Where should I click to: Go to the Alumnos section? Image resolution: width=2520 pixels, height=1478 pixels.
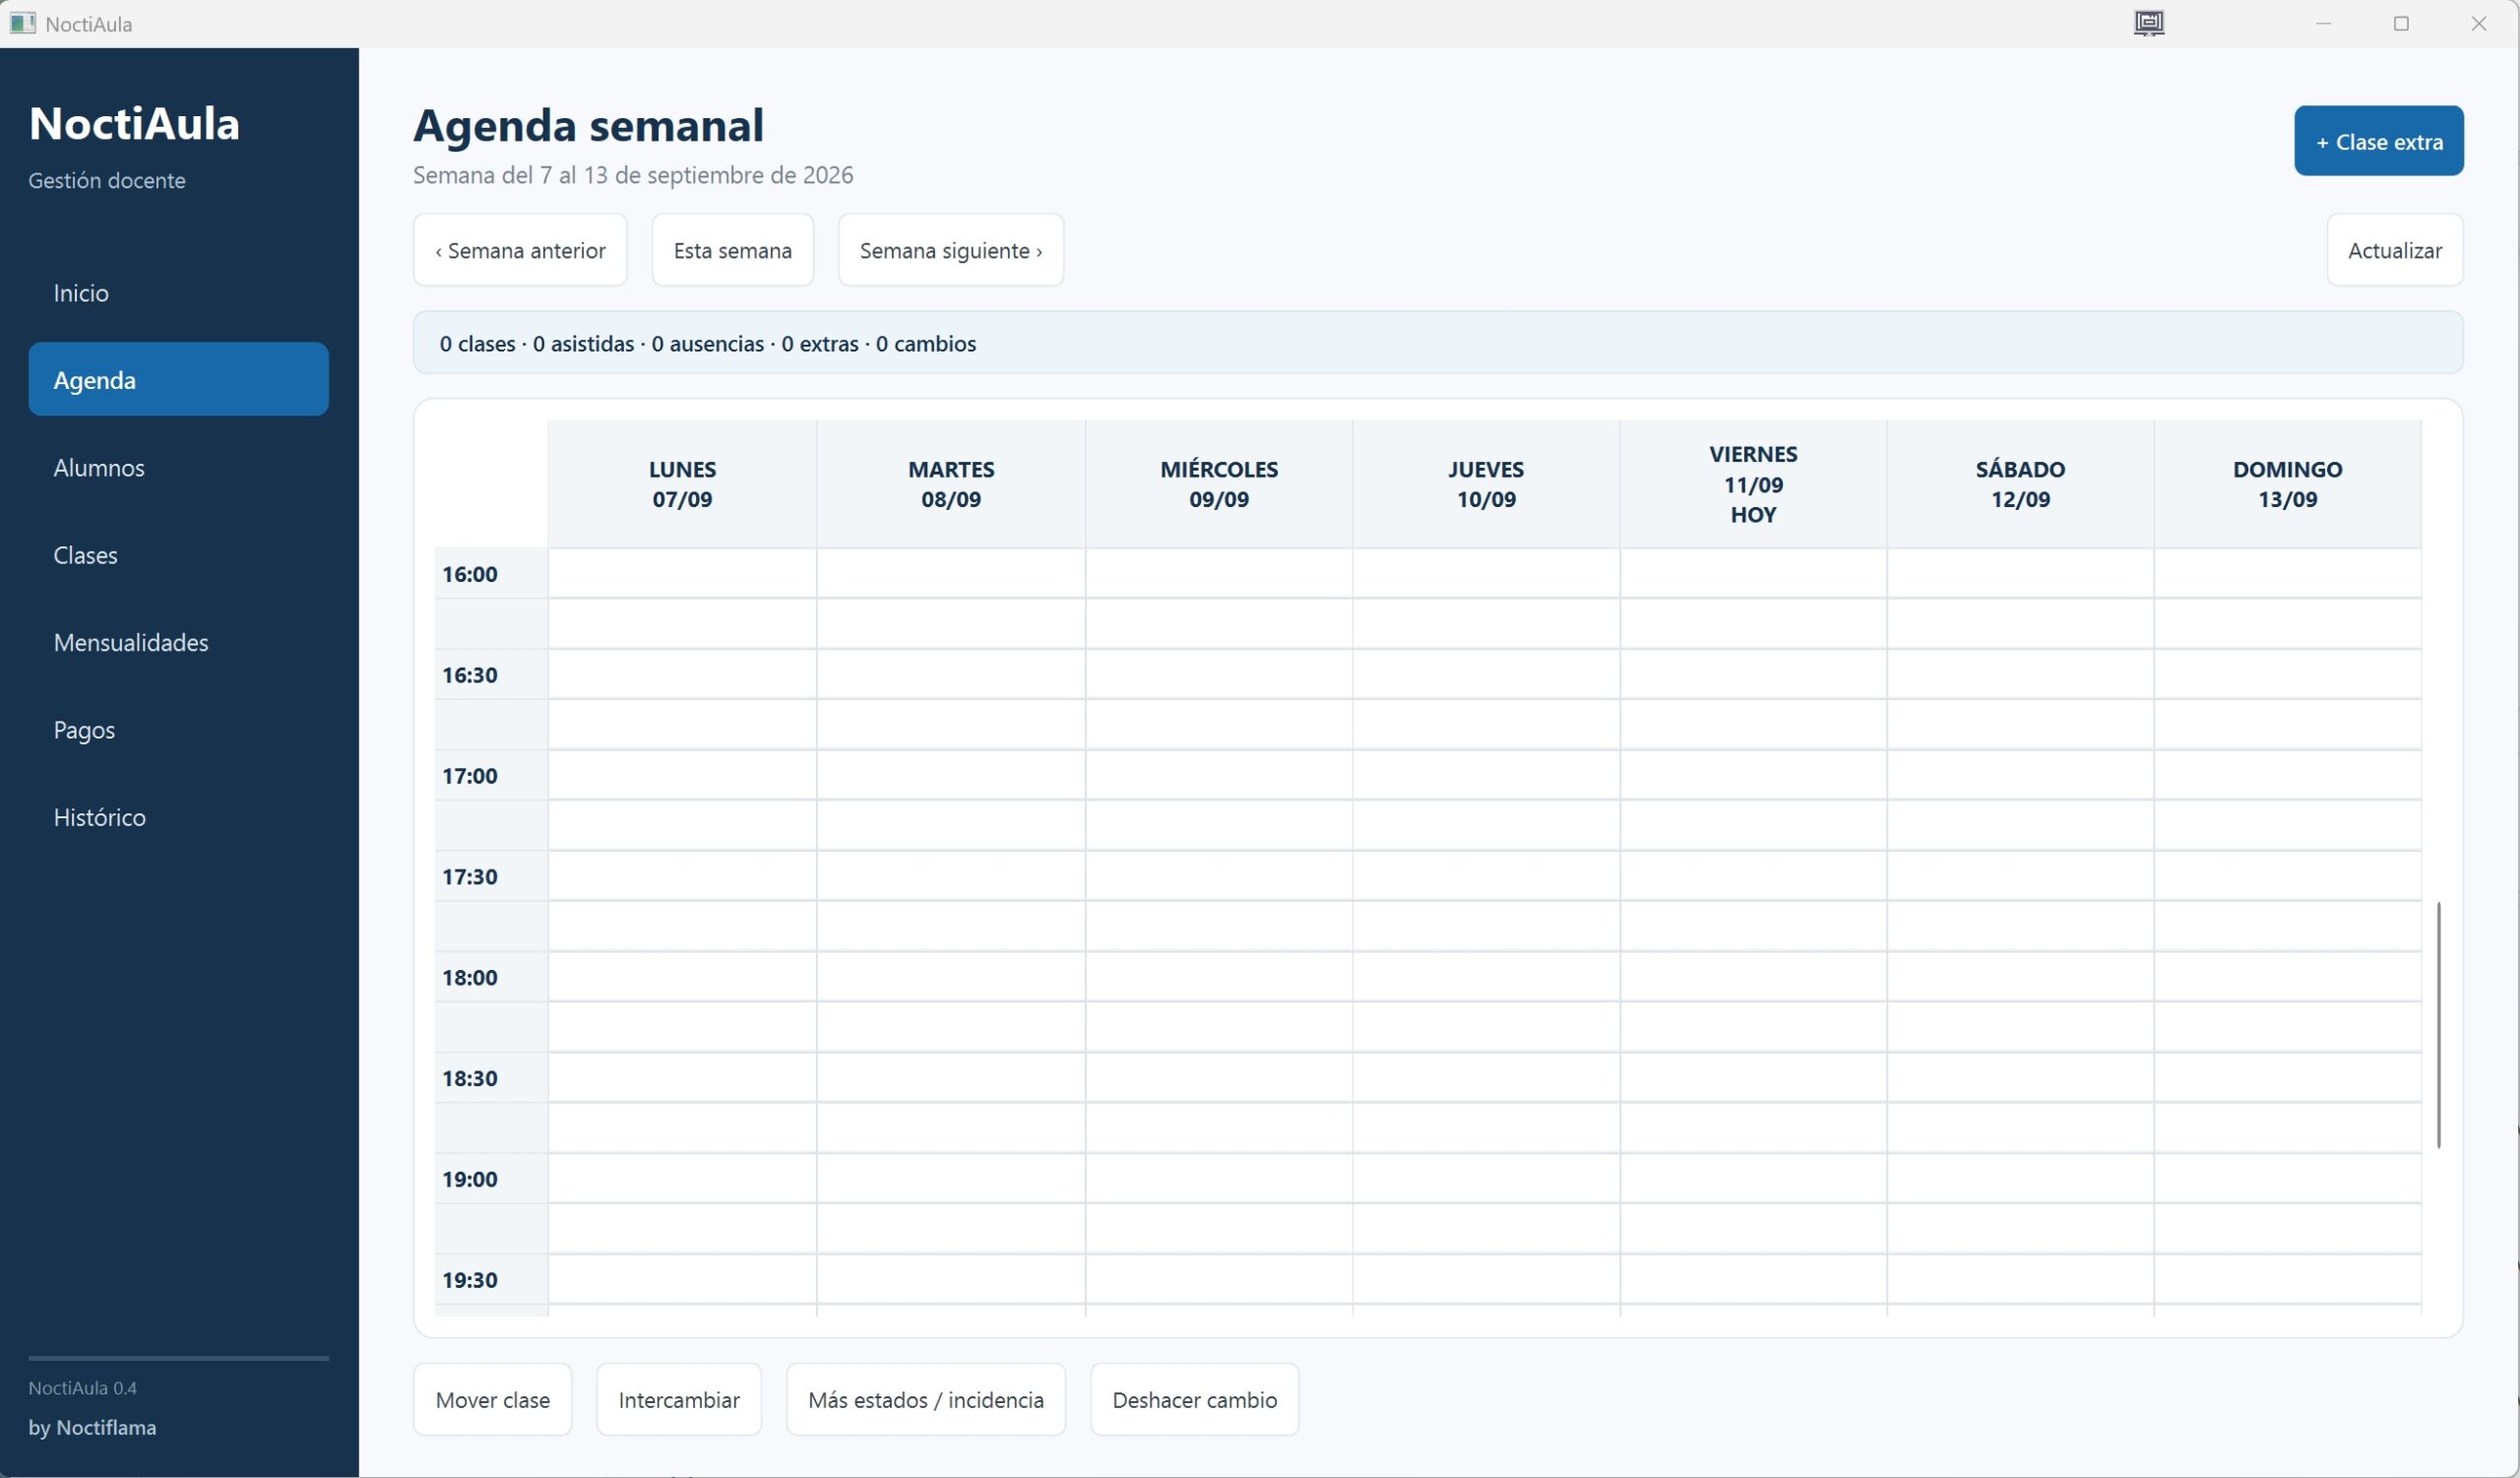(x=179, y=467)
